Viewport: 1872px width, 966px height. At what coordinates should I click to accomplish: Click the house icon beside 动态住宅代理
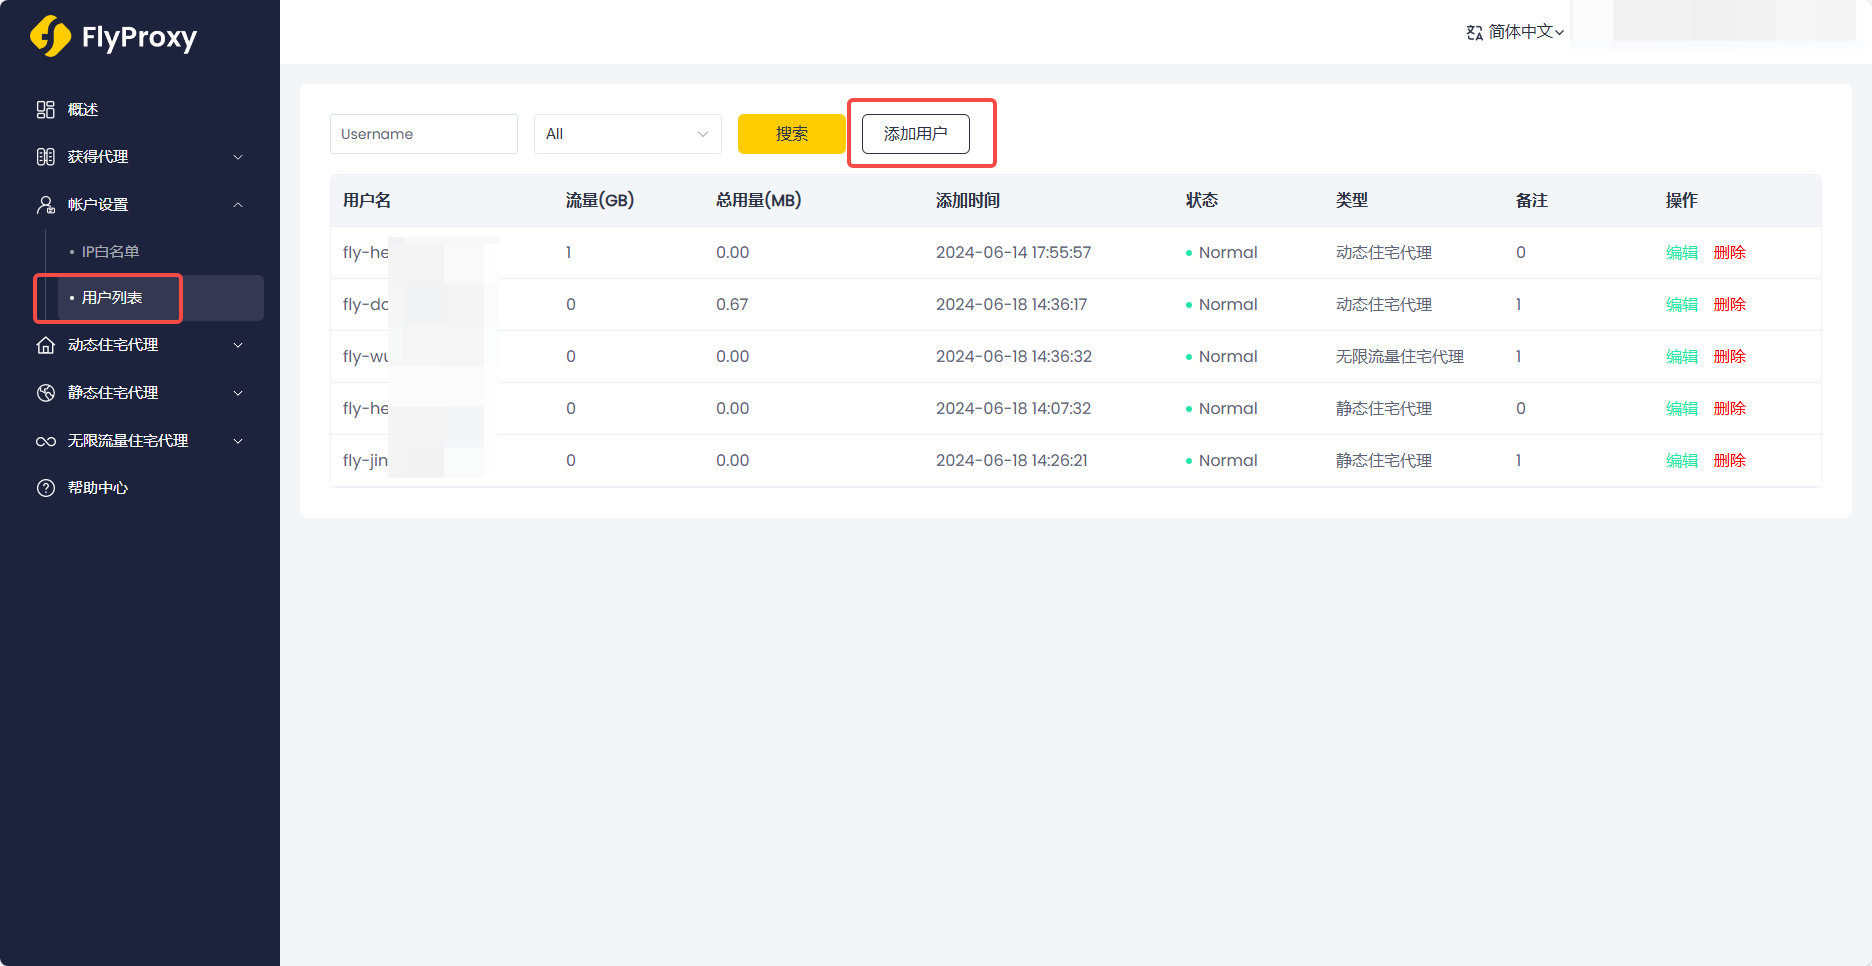(x=46, y=345)
